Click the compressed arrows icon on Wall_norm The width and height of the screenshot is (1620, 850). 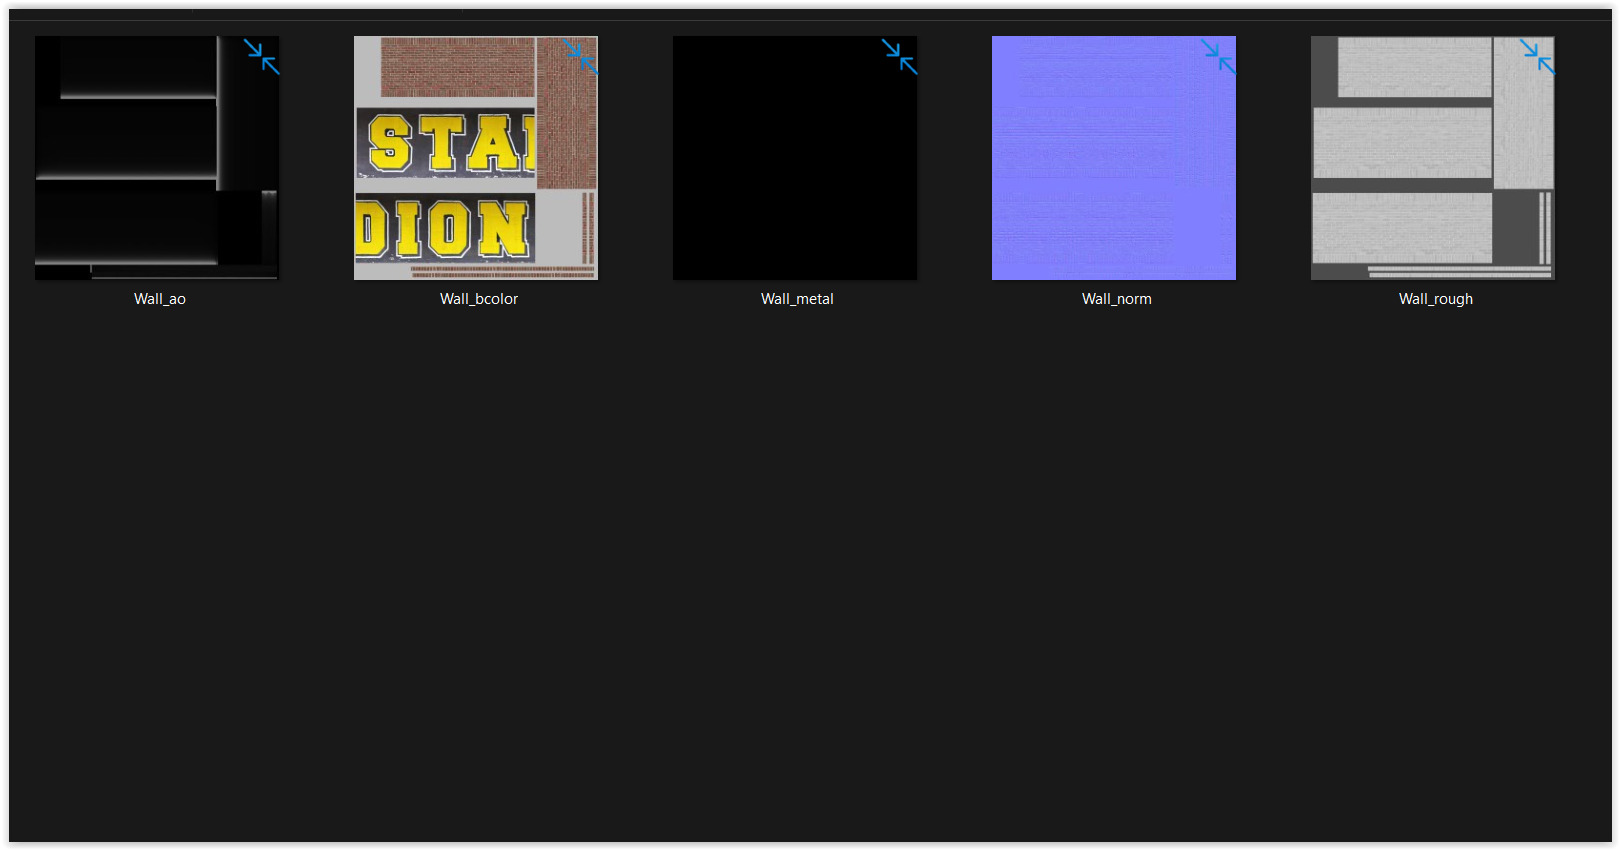(1218, 57)
